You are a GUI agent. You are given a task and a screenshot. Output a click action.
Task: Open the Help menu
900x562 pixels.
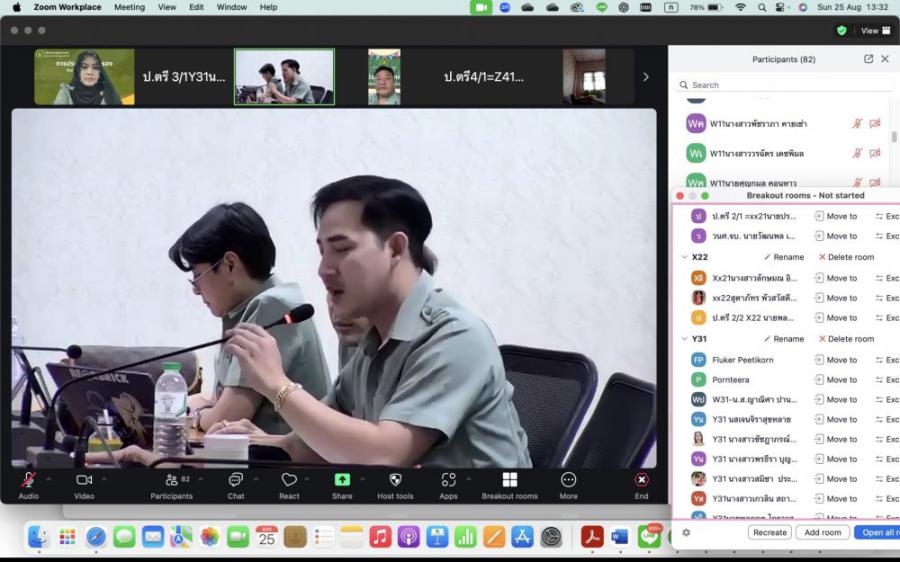[269, 7]
